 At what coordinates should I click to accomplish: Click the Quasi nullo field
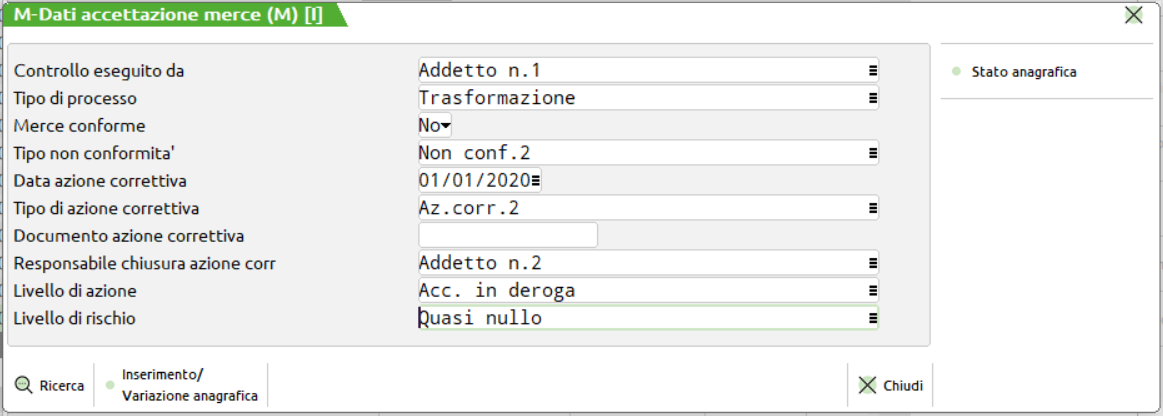click(x=640, y=318)
